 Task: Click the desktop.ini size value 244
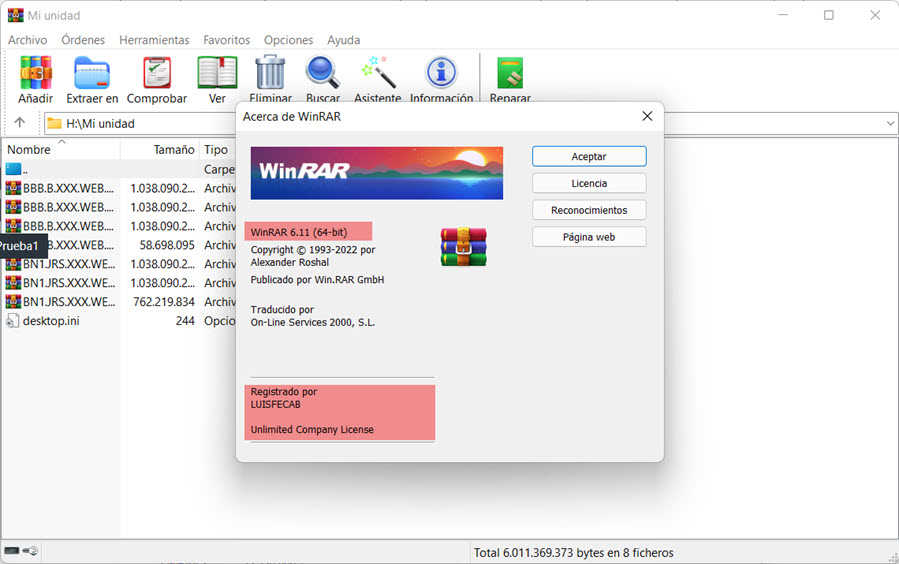coord(185,321)
